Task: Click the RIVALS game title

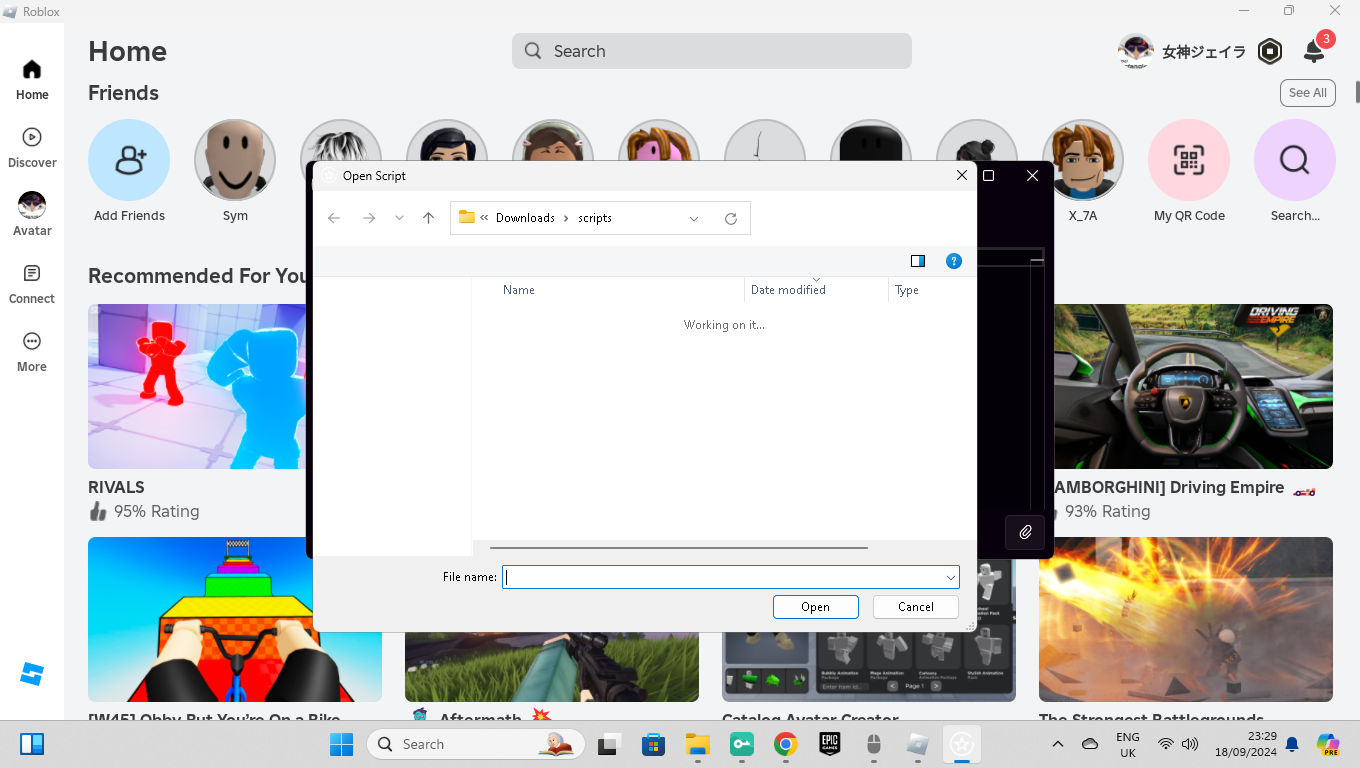Action: 116,487
